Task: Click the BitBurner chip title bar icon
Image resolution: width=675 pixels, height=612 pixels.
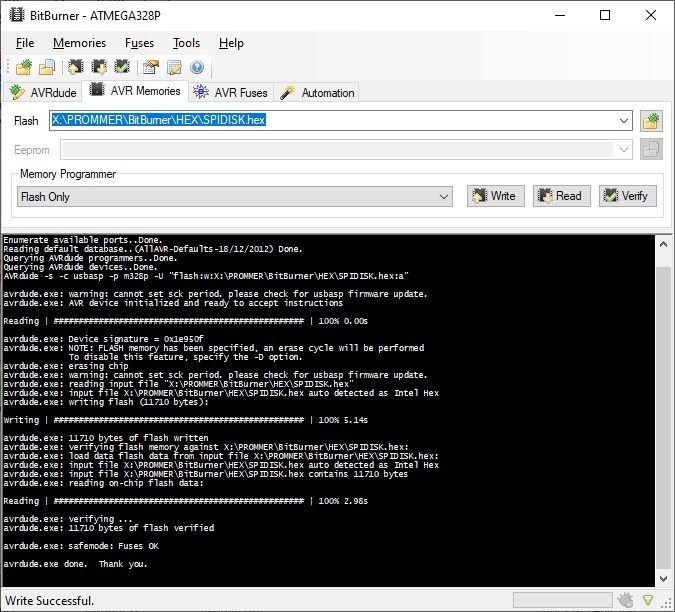Action: tap(17, 15)
